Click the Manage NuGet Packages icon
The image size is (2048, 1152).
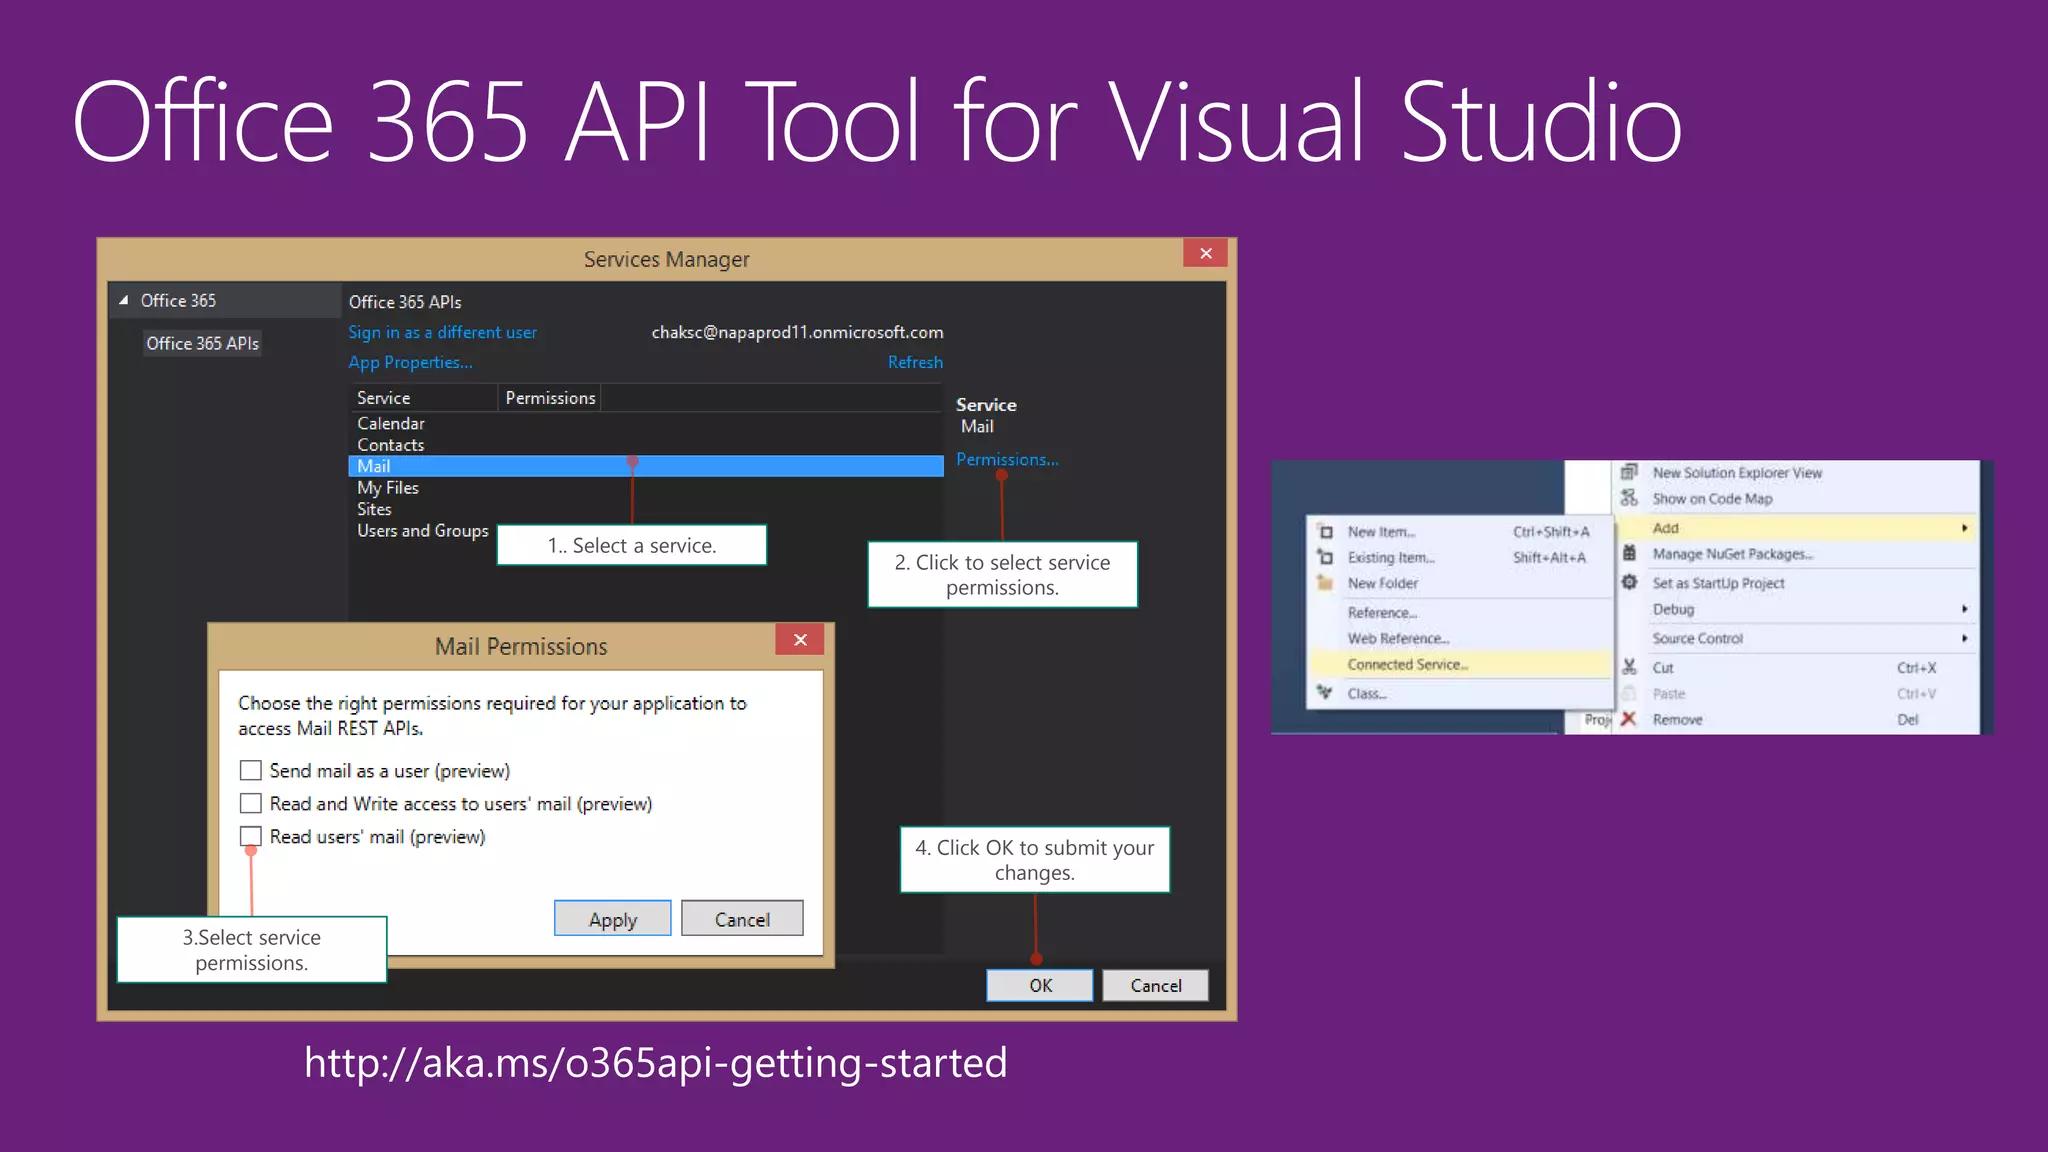1630,553
